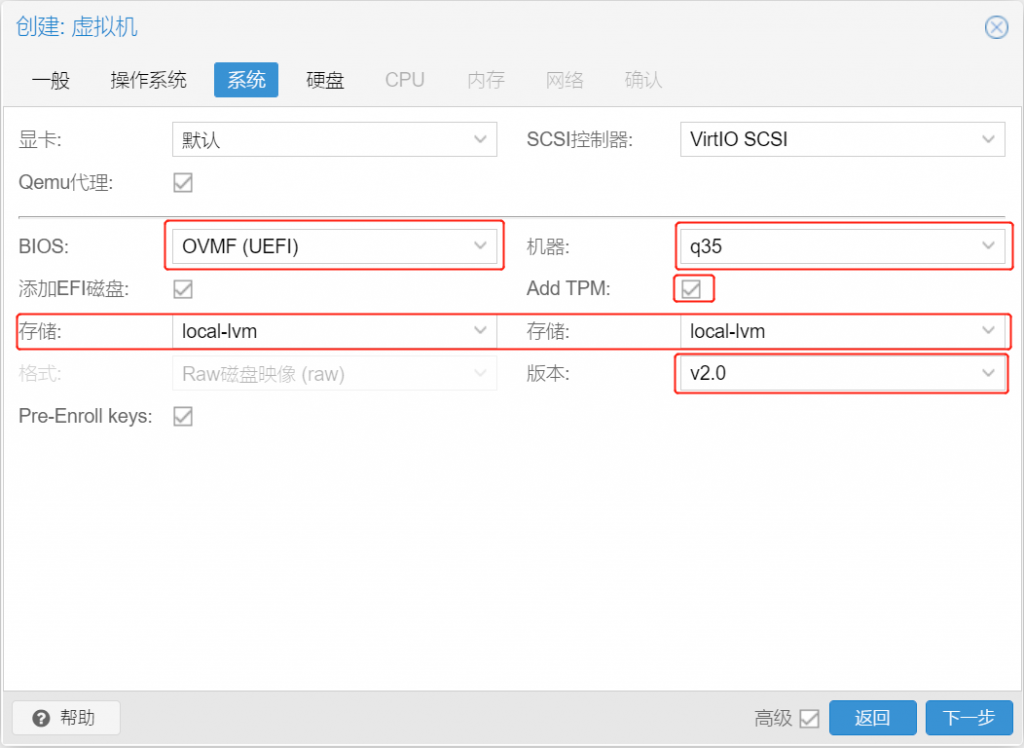Click the 返回 back button
This screenshot has width=1024, height=748.
(872, 717)
